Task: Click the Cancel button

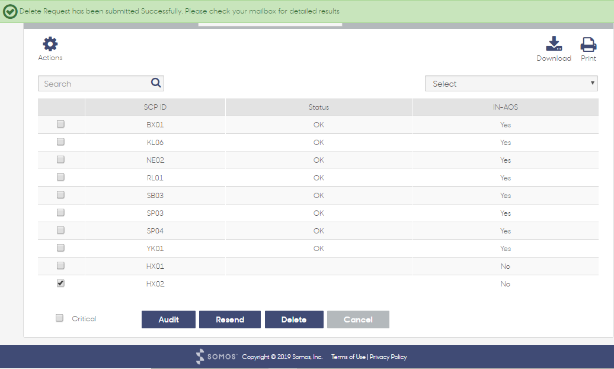Action: pos(358,320)
